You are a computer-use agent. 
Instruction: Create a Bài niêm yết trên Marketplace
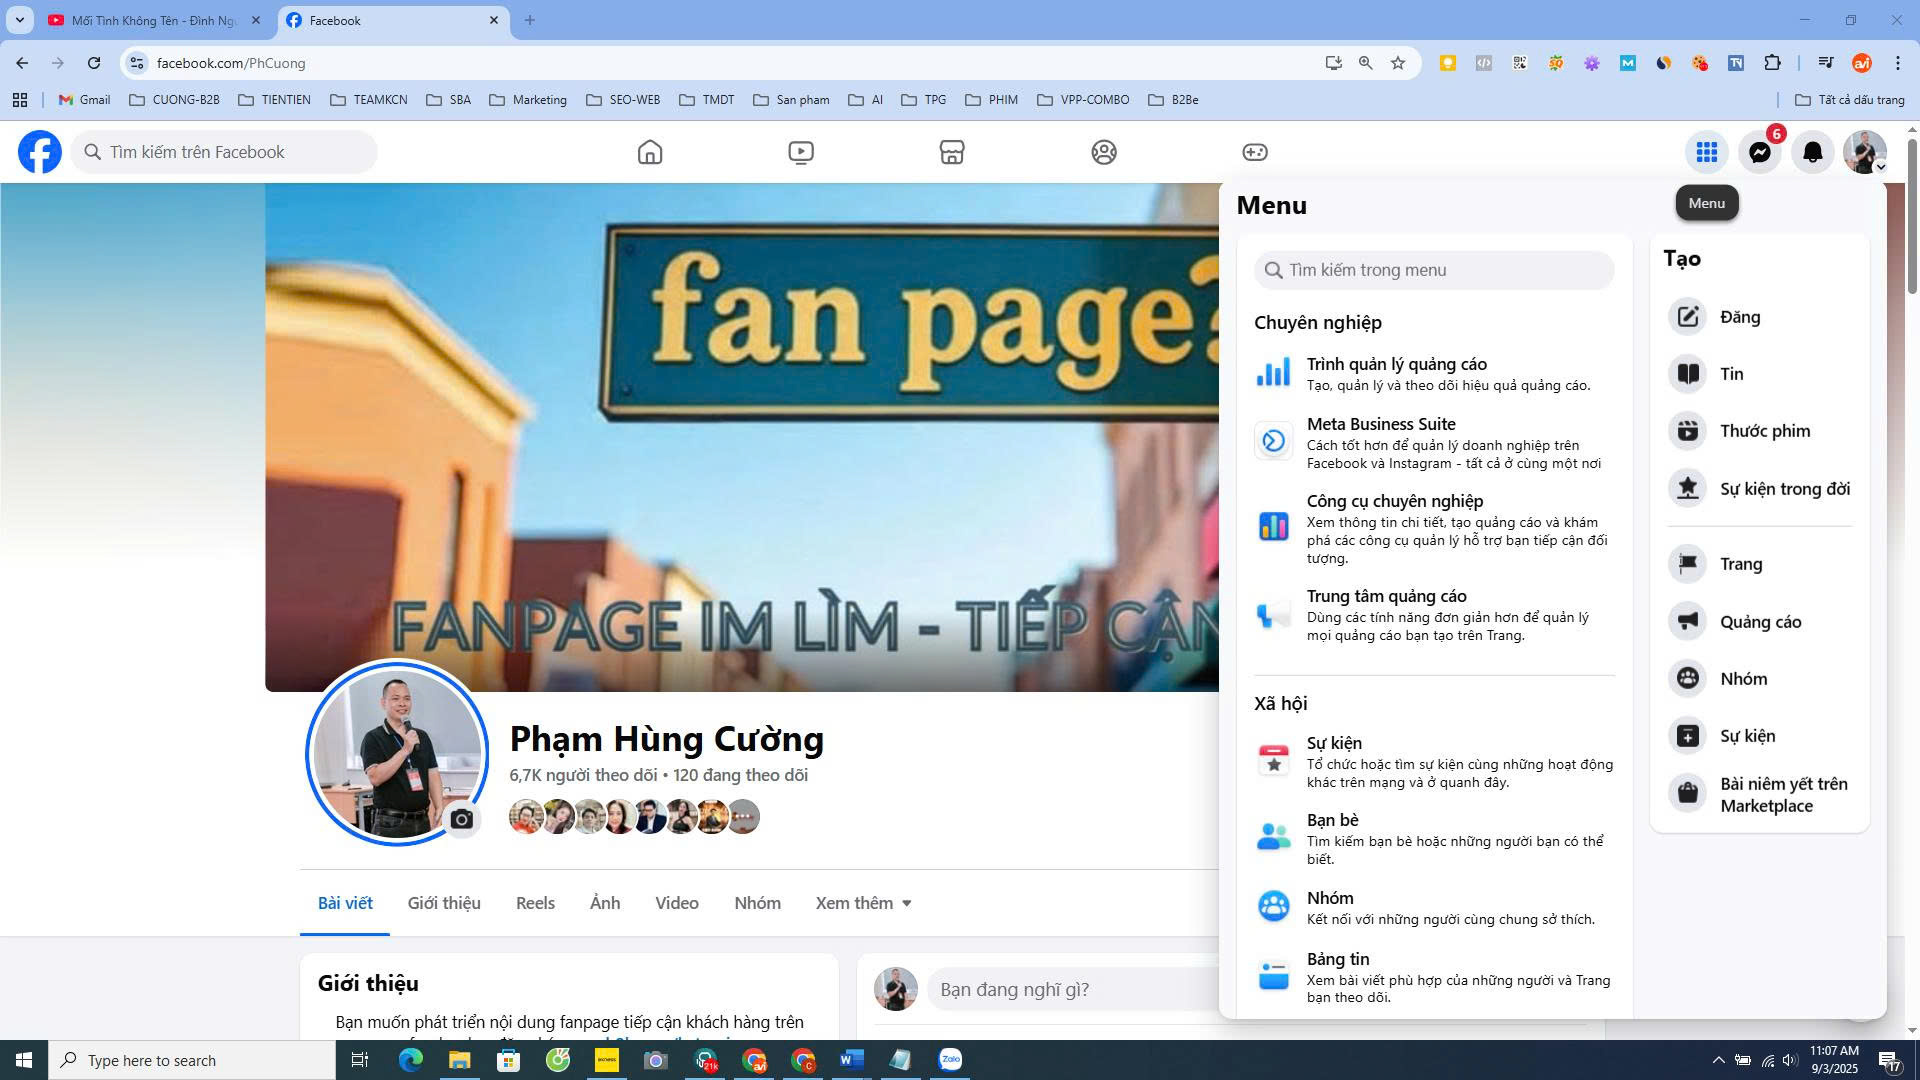(x=1760, y=795)
